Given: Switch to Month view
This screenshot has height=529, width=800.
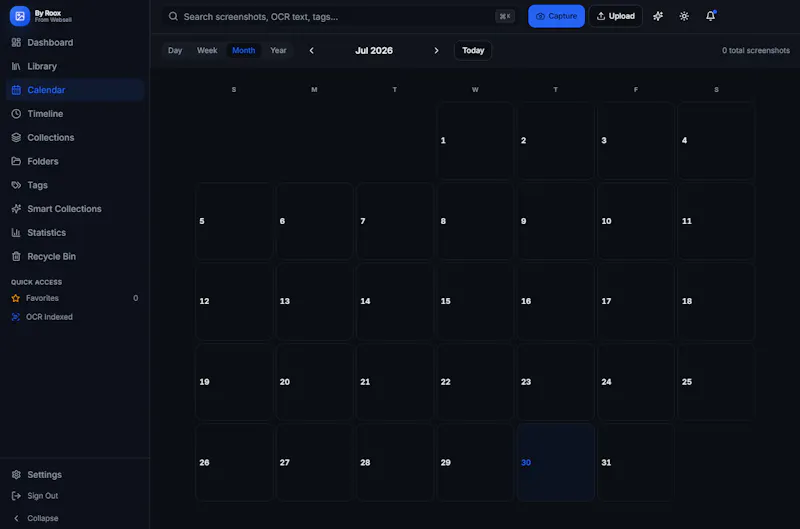Looking at the screenshot, I should [x=244, y=51].
